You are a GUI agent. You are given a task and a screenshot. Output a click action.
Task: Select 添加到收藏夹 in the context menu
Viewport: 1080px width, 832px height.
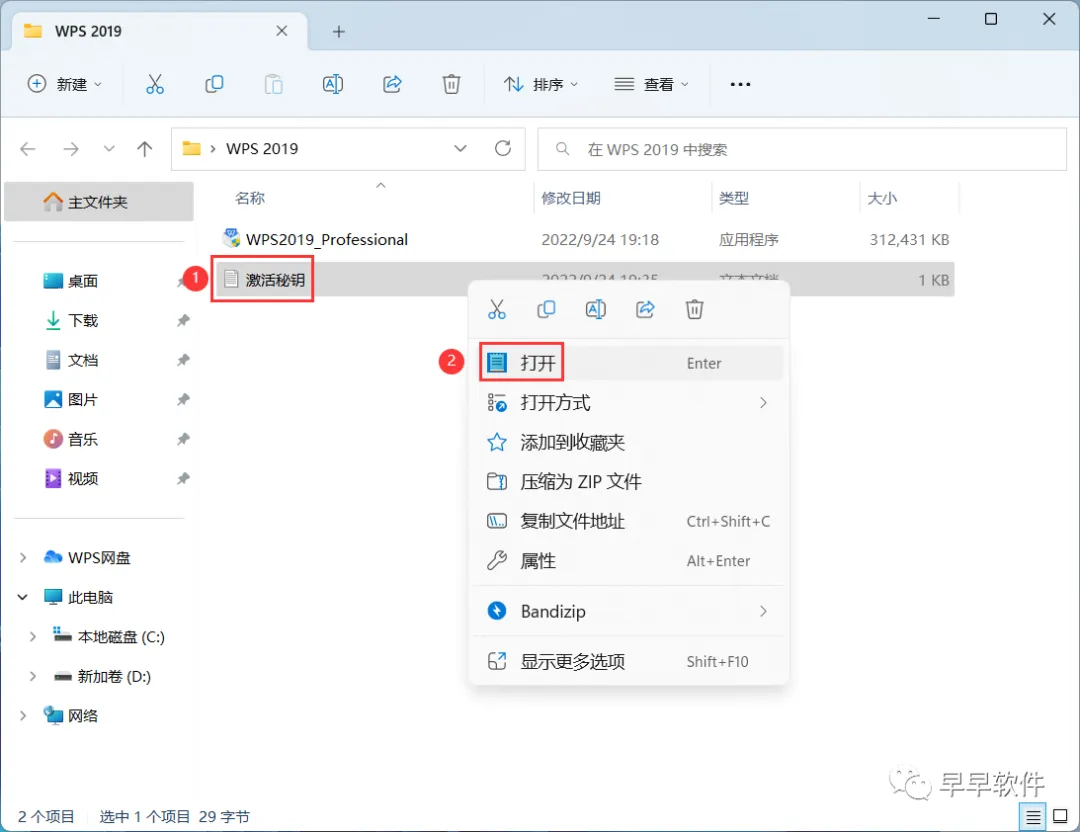coord(629,442)
